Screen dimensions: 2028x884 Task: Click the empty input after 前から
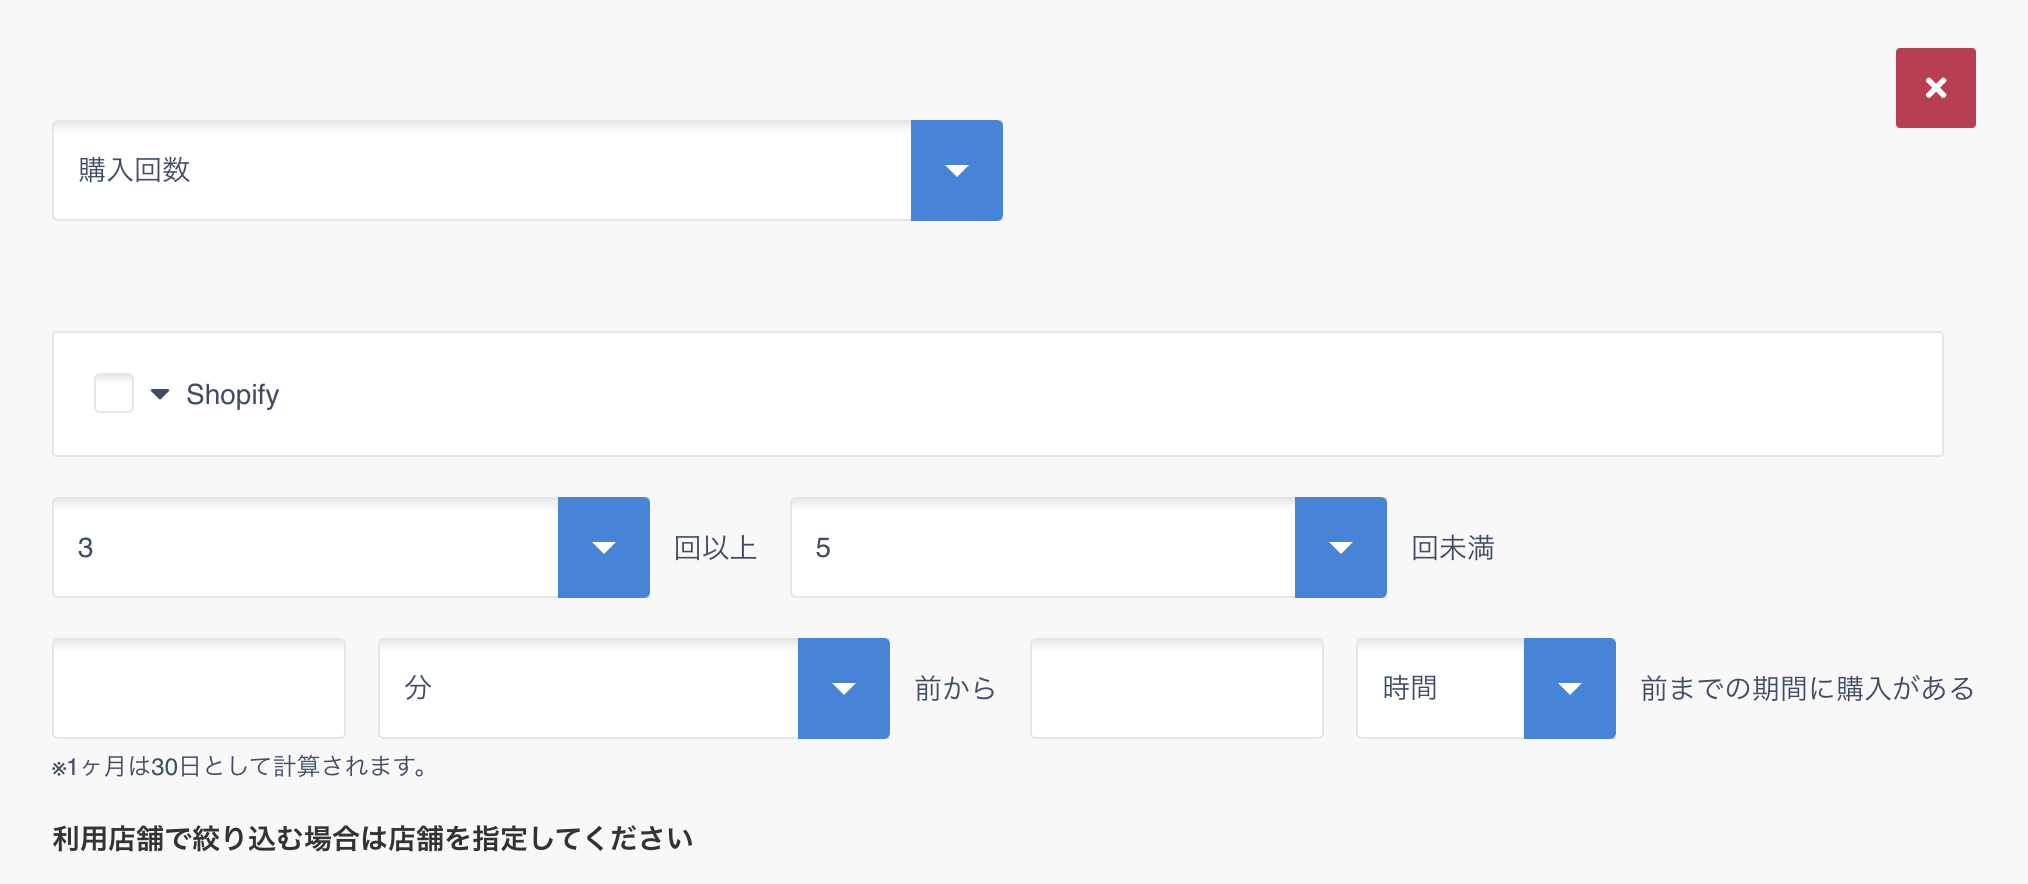[1176, 688]
